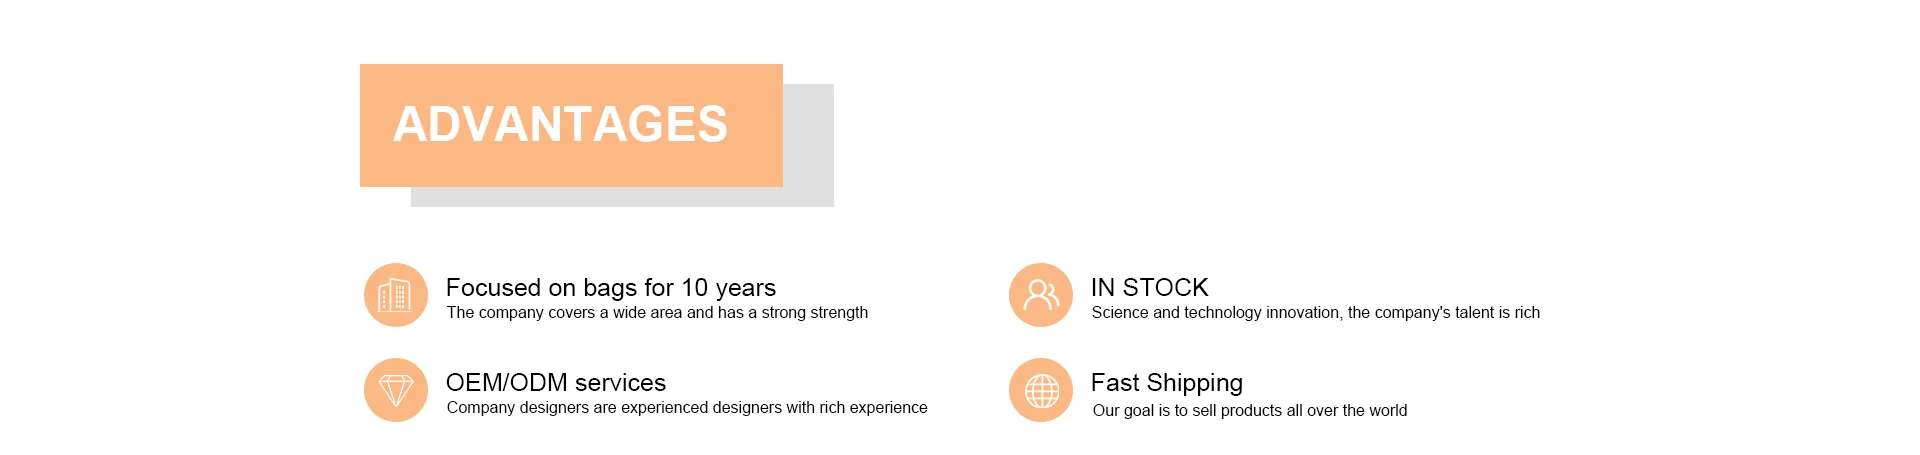Click the 'IN STOCK' heading
The width and height of the screenshot is (1920, 455).
tap(1149, 288)
